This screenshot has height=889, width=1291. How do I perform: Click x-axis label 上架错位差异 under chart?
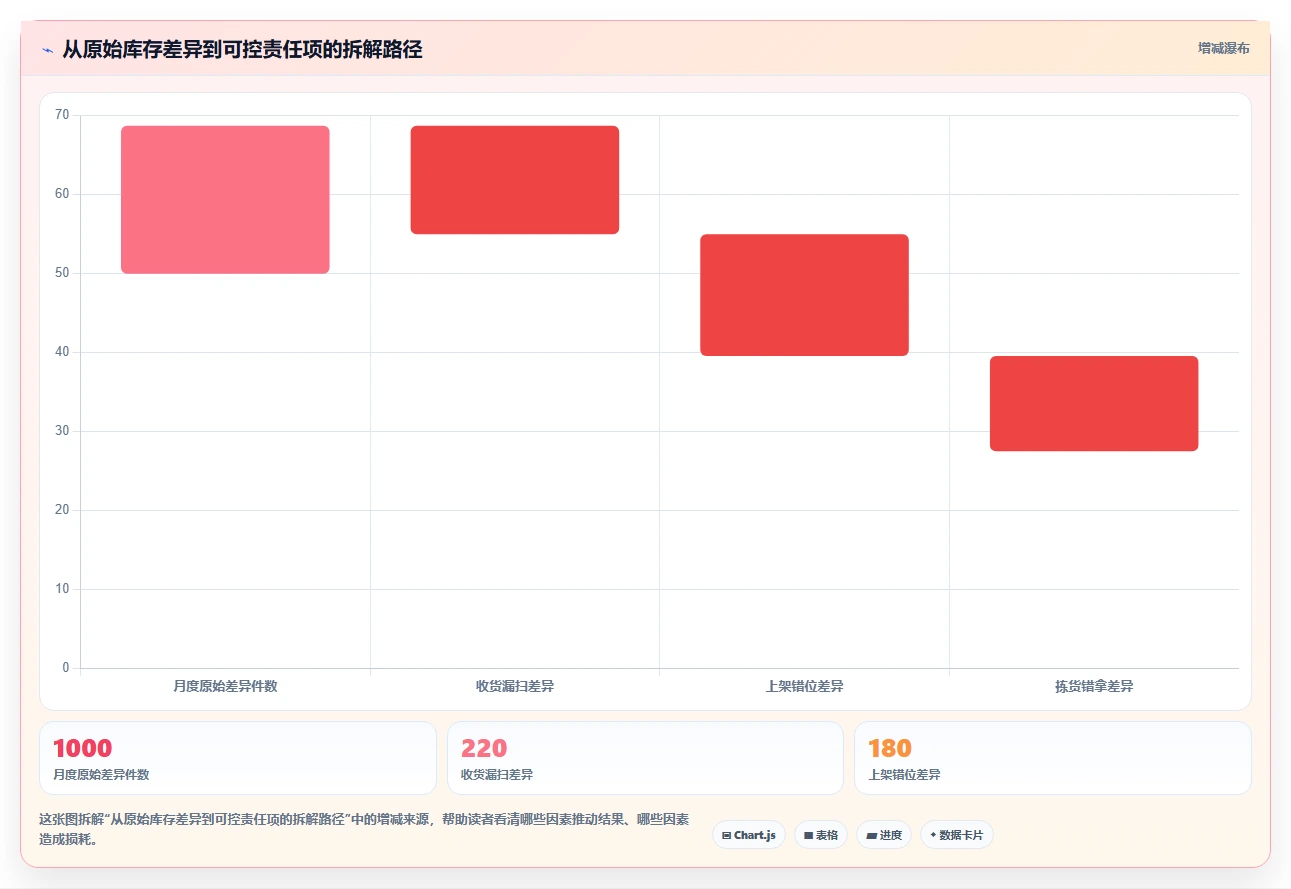[804, 686]
